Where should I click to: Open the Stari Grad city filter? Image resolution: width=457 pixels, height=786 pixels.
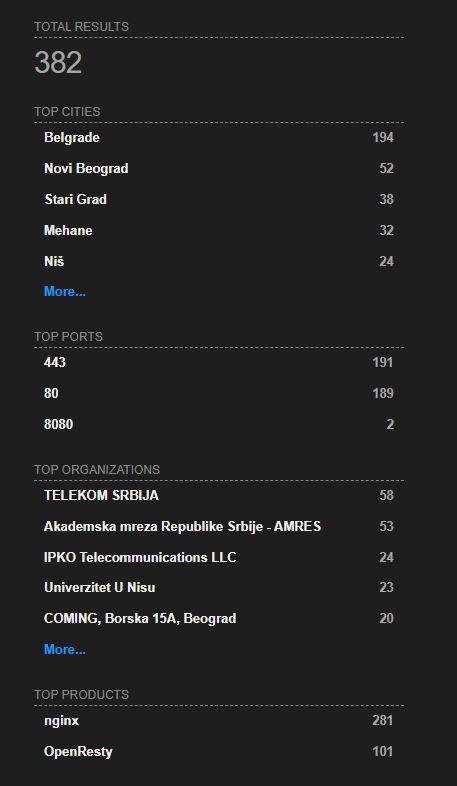click(x=76, y=200)
